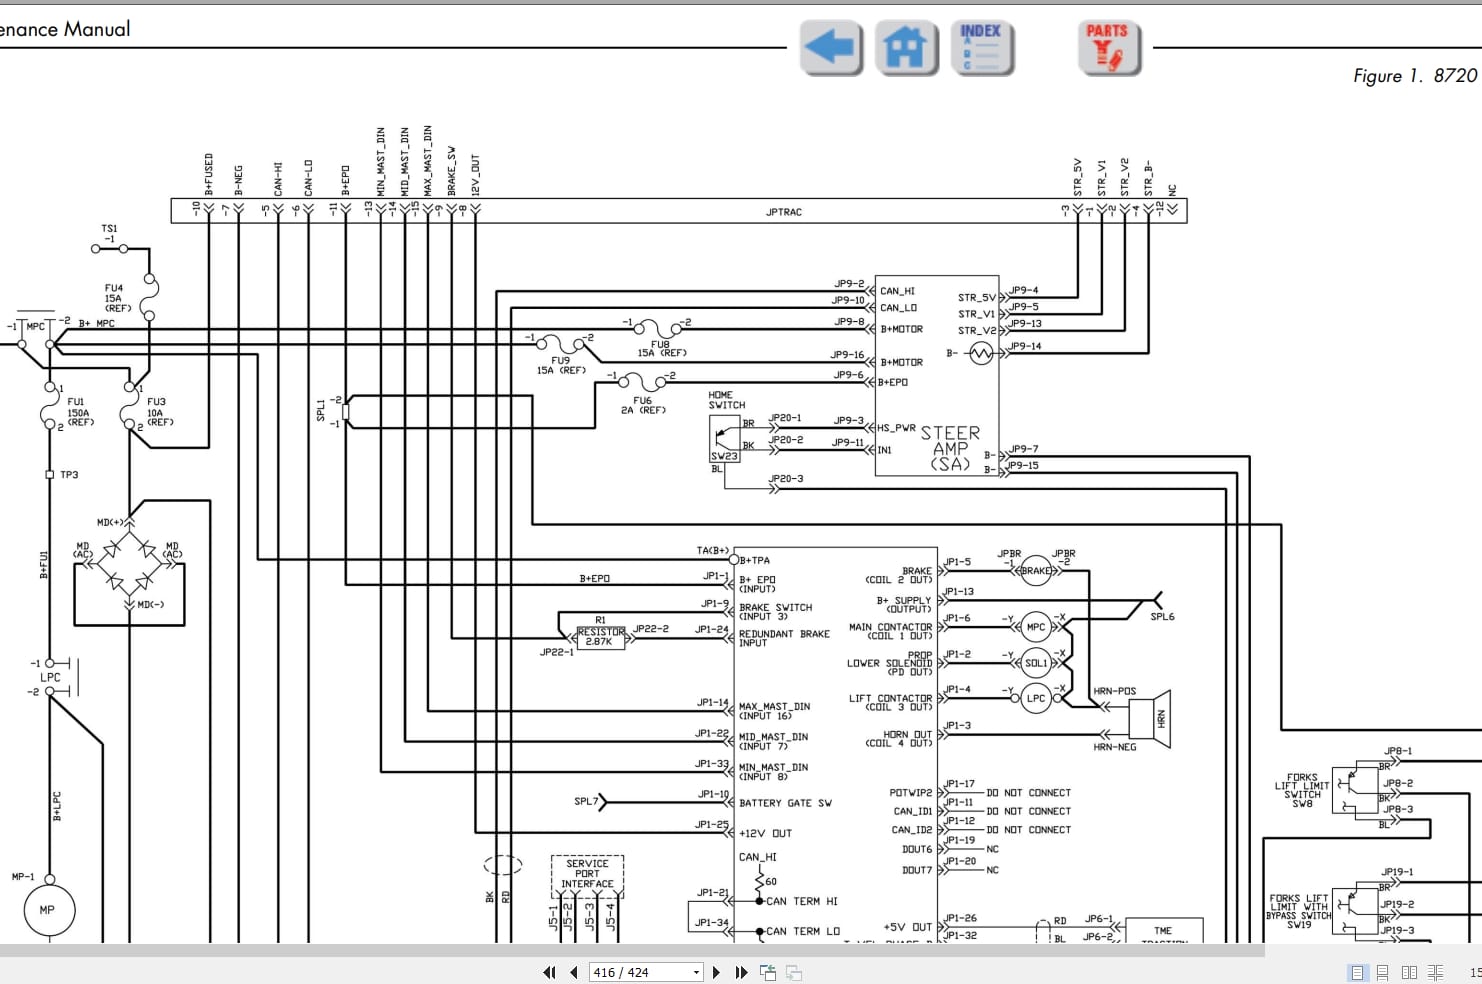Go to the Home page icon
Screen dimensions: 1482x984
point(906,47)
